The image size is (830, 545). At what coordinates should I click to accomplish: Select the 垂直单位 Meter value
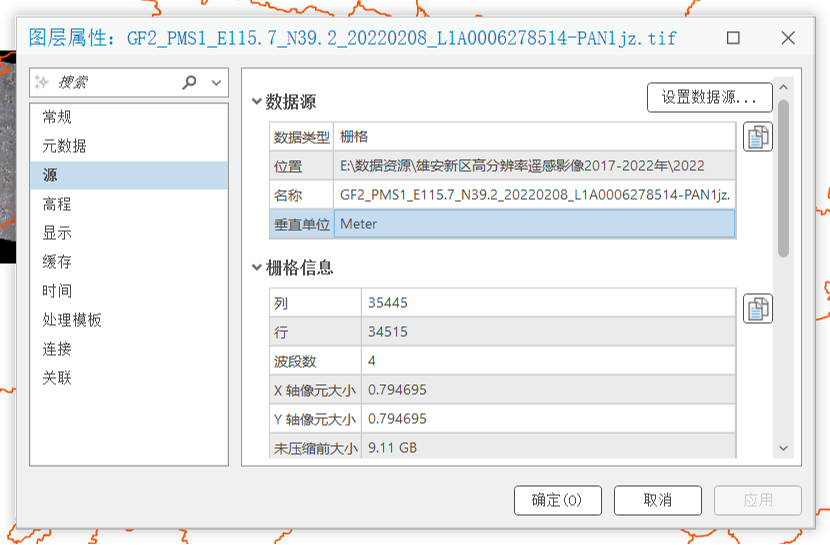coord(534,224)
